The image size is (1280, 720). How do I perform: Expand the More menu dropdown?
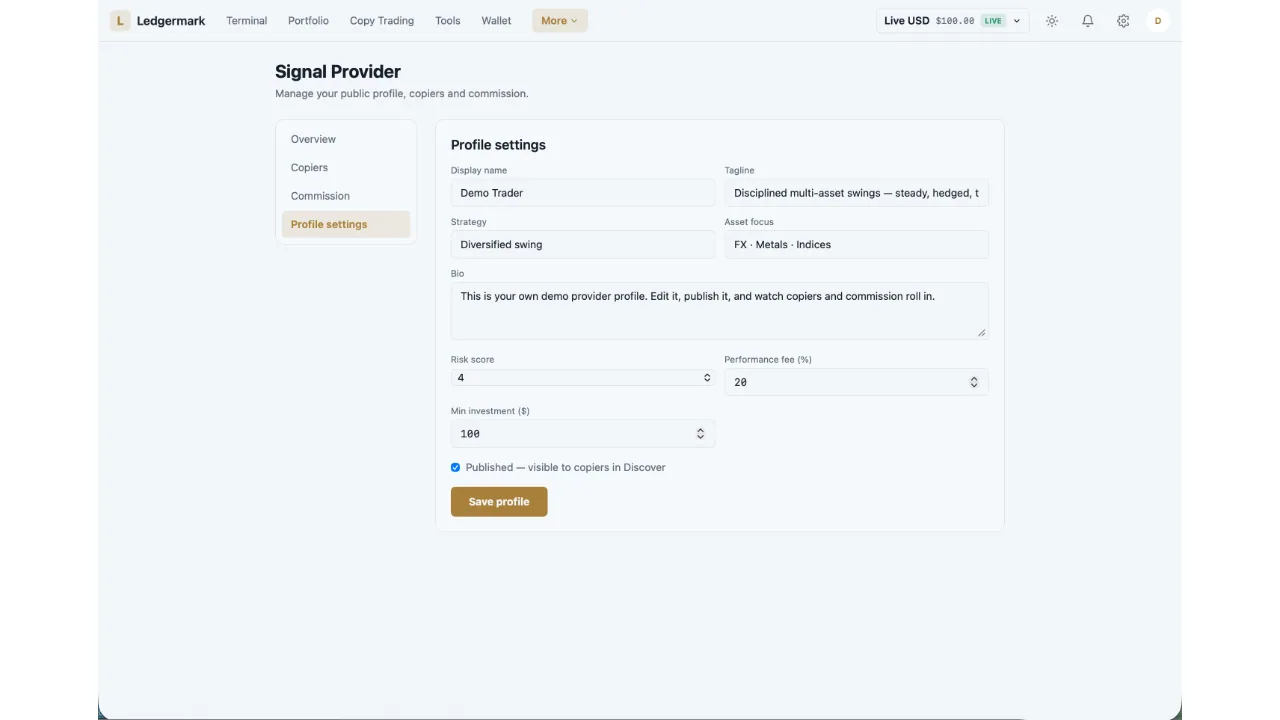click(x=560, y=20)
